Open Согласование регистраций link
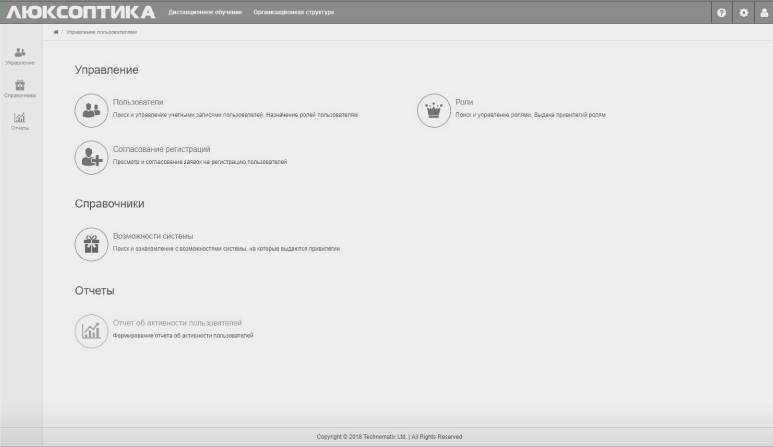Image resolution: width=773 pixels, height=447 pixels. [x=161, y=149]
